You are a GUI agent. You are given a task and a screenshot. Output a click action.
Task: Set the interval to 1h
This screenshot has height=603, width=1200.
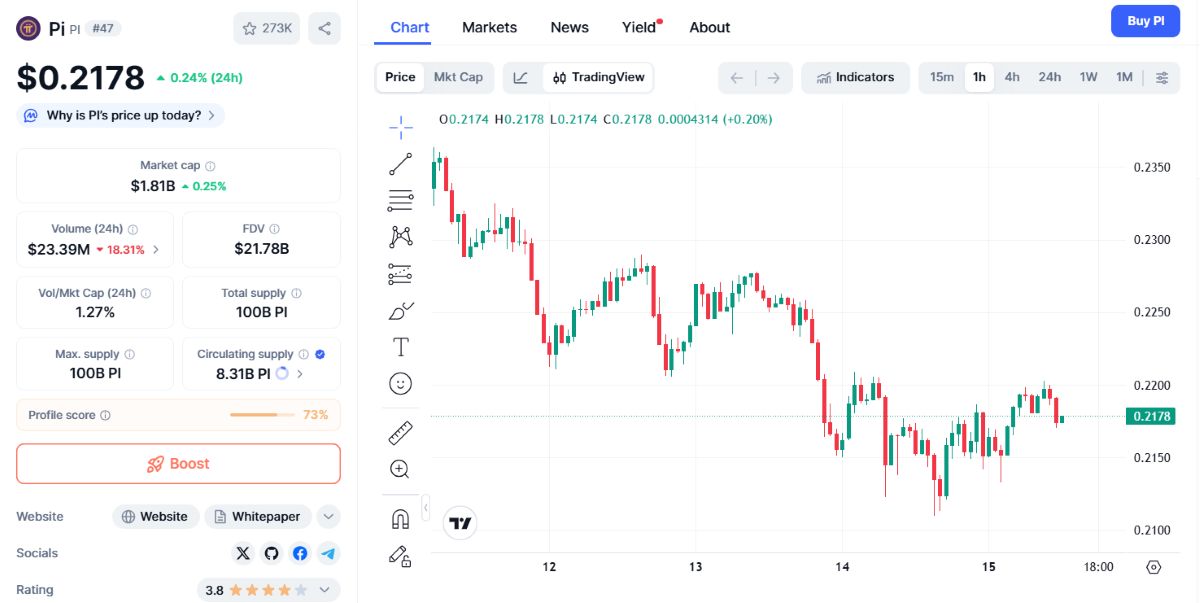tap(979, 77)
